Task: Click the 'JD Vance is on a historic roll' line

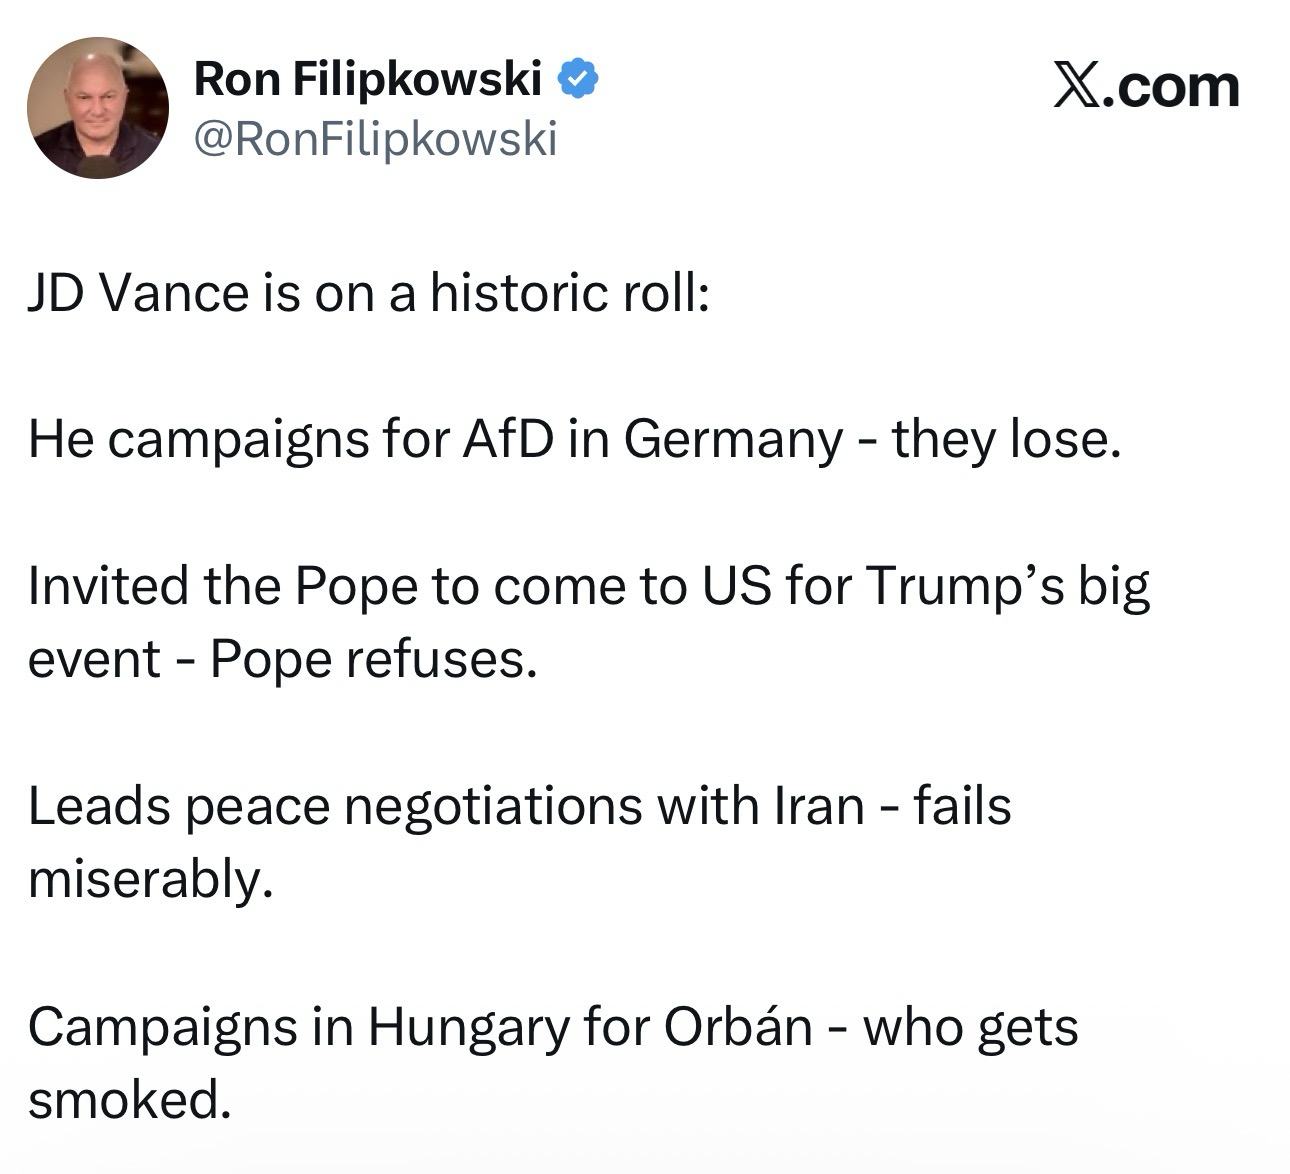Action: click(368, 293)
